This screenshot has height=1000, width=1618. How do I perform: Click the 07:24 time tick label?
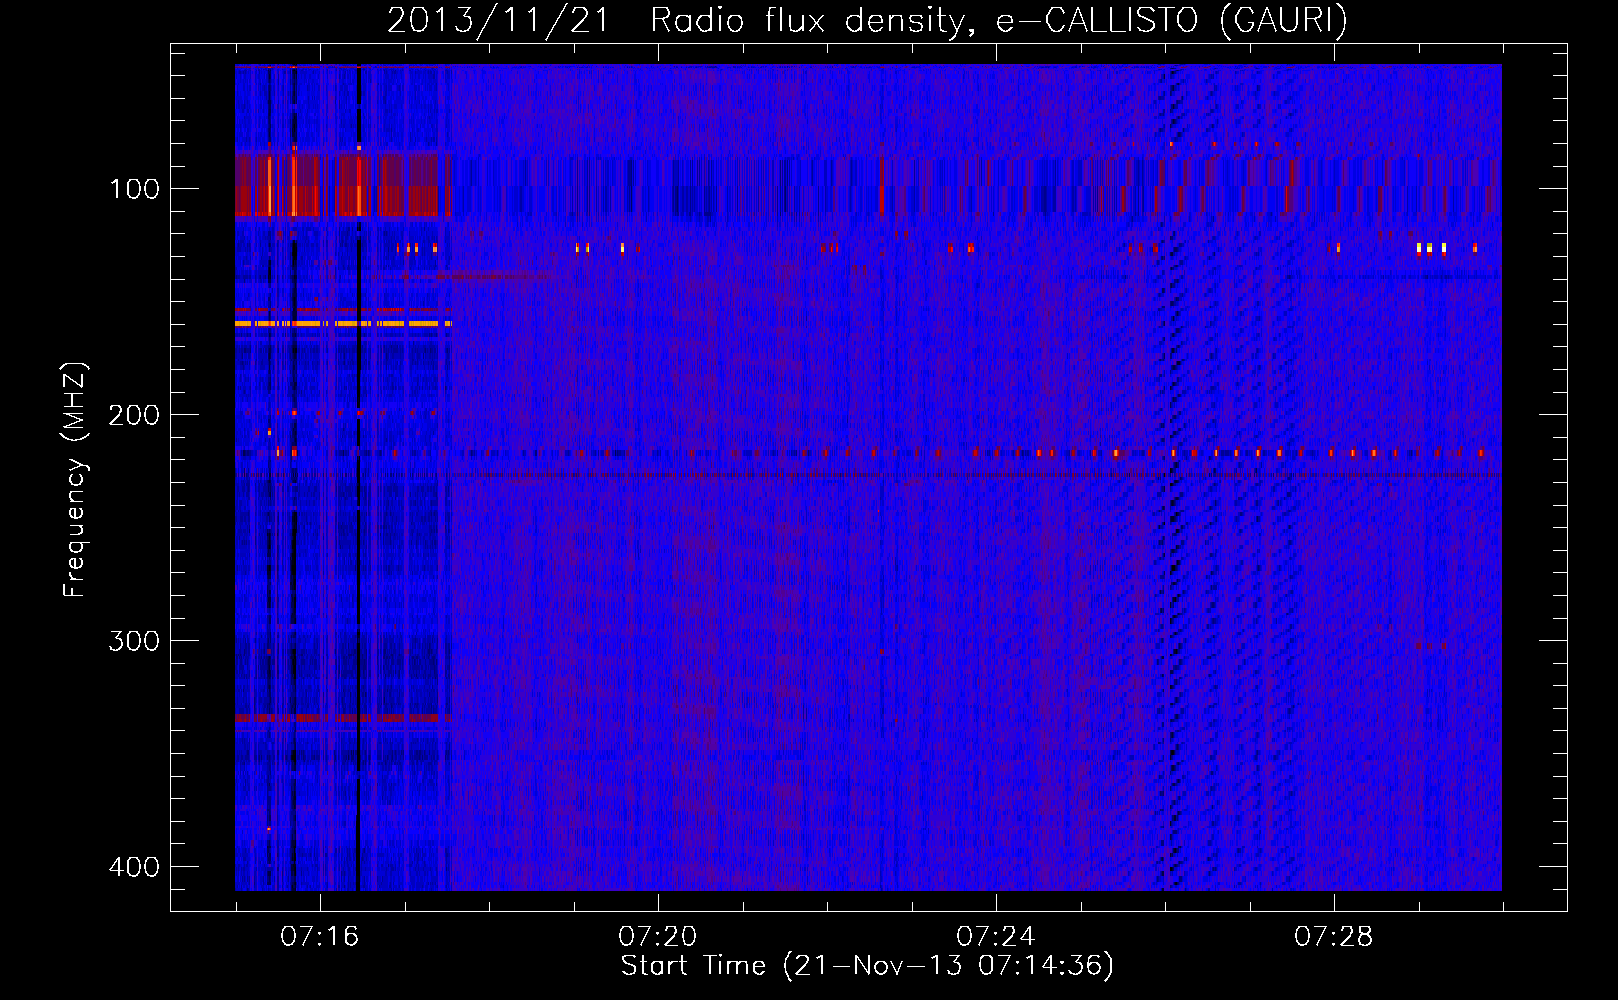pos(996,937)
